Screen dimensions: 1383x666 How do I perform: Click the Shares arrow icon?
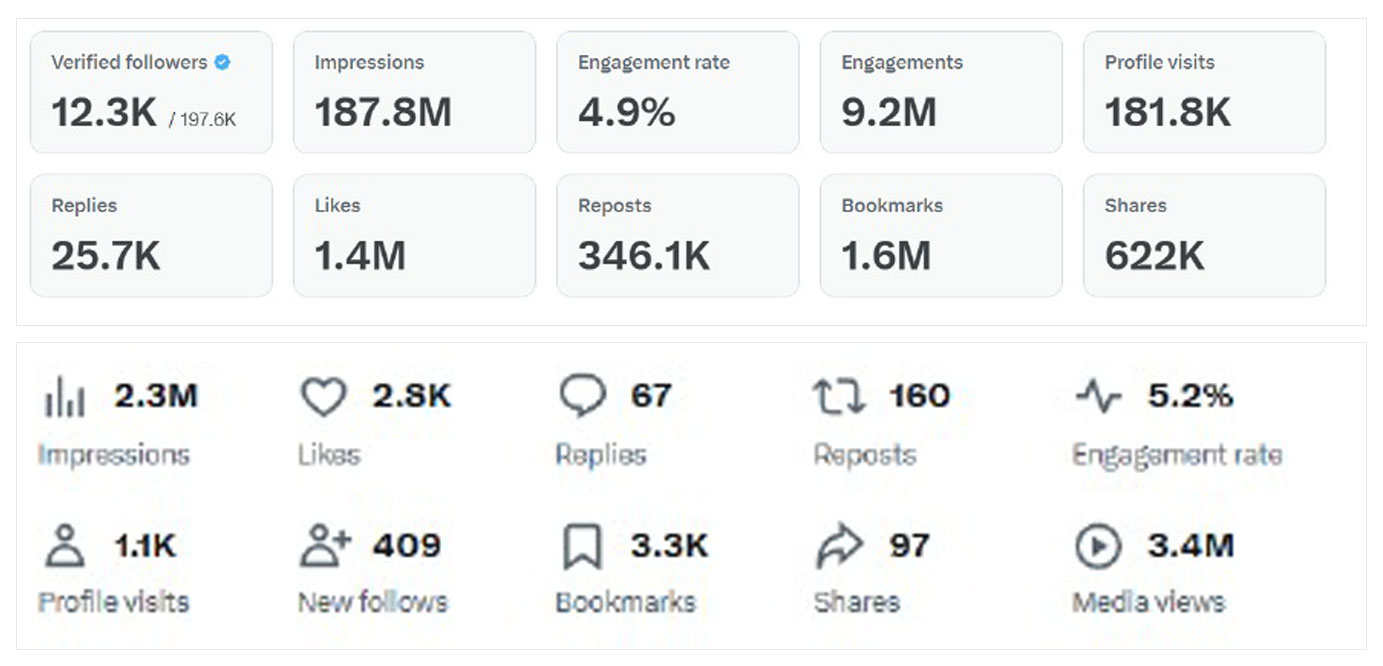pos(839,547)
